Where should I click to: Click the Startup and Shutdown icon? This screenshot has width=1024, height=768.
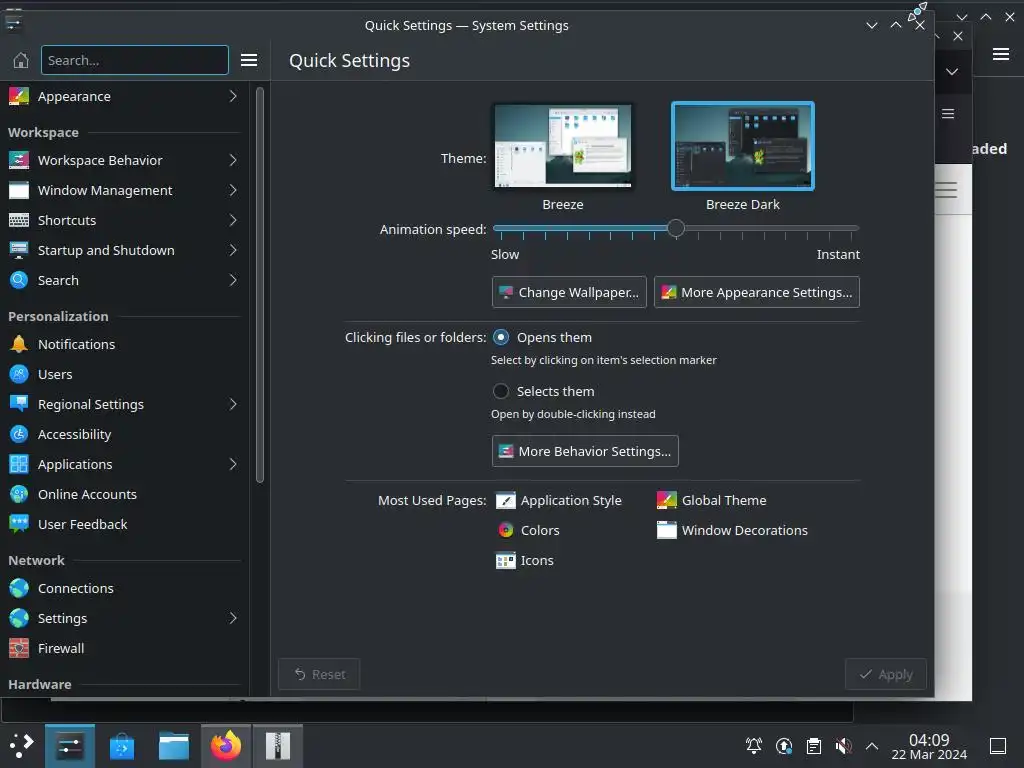19,251
